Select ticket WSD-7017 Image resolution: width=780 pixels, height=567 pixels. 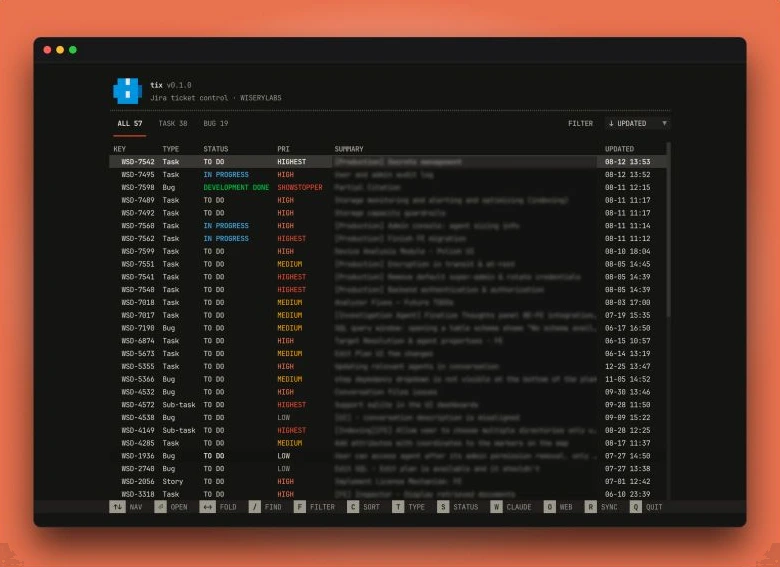click(x=388, y=315)
